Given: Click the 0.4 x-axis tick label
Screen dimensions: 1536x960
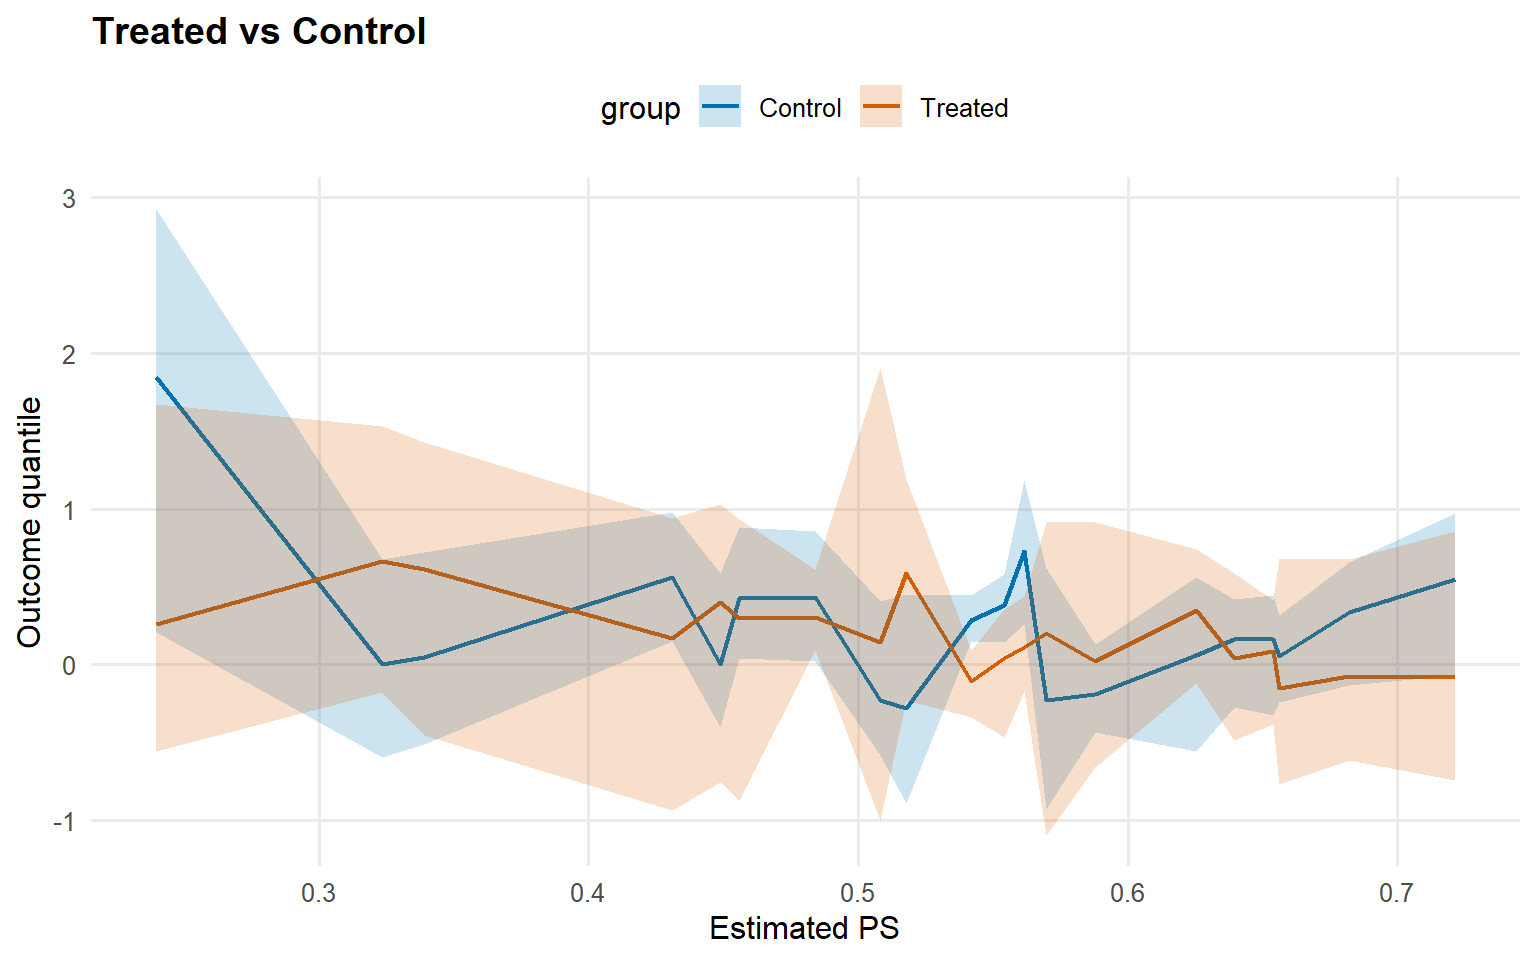Looking at the screenshot, I should pos(588,893).
